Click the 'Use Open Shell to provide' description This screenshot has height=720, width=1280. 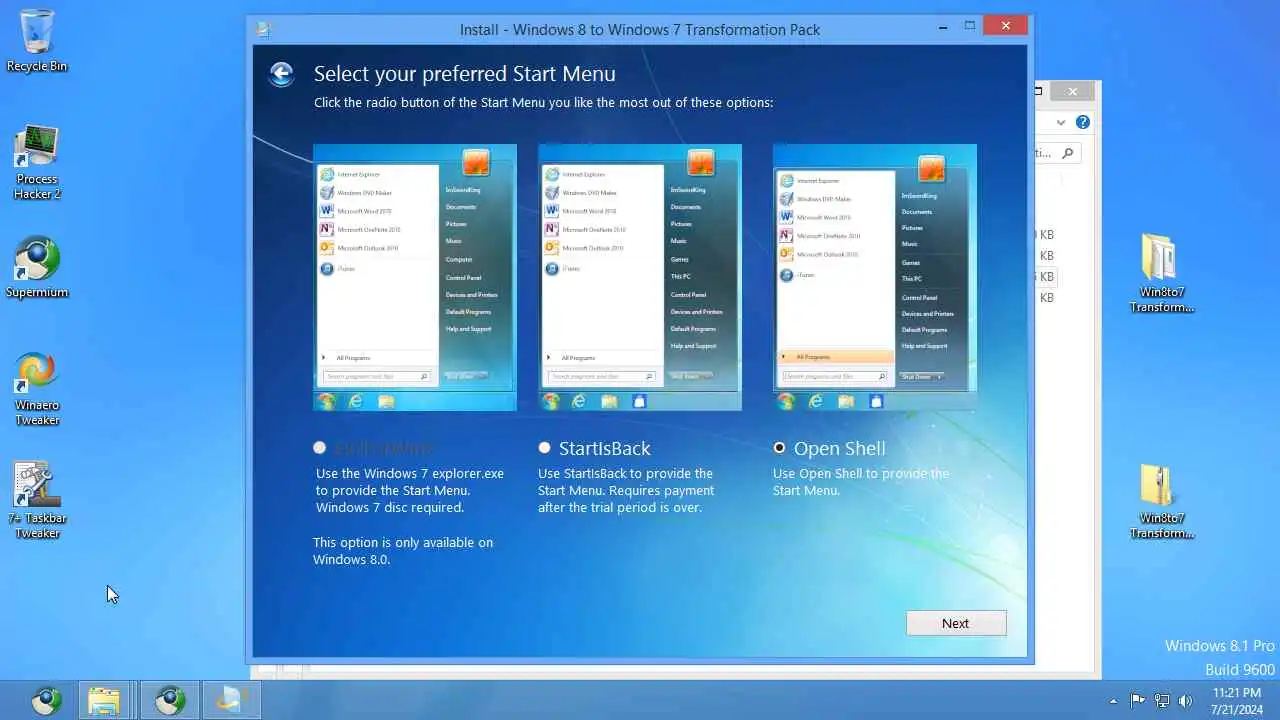[861, 482]
